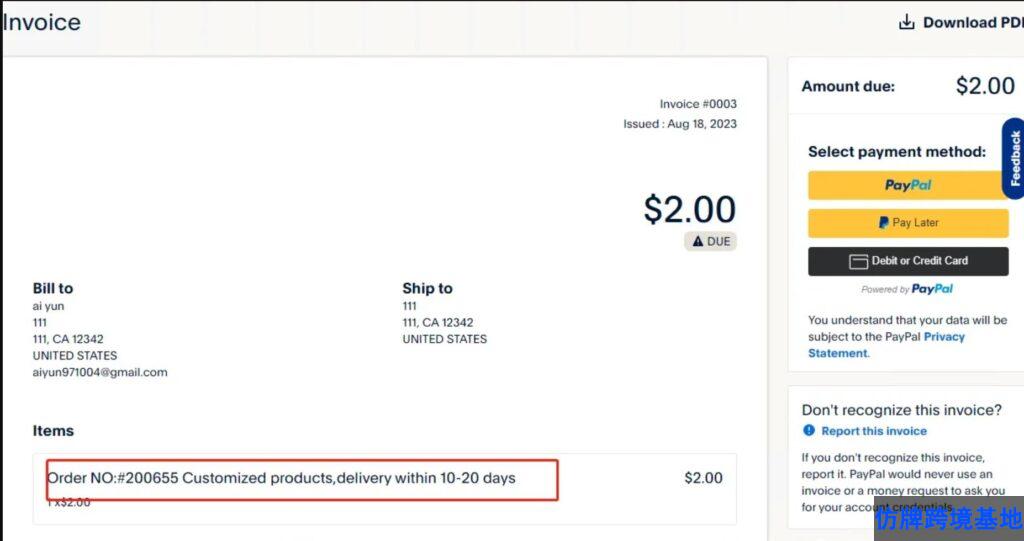Click the Bill to heading
Image resolution: width=1024 pixels, height=541 pixels.
click(53, 288)
